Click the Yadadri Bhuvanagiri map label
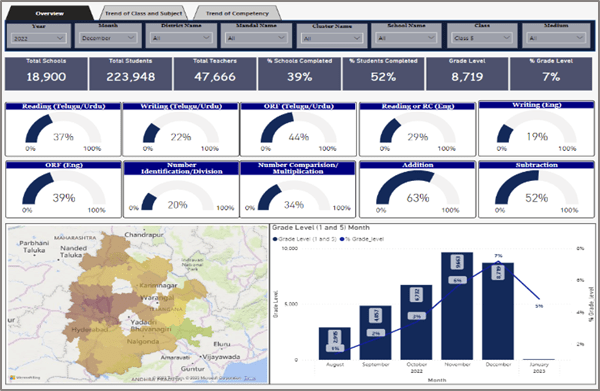 pos(151,325)
